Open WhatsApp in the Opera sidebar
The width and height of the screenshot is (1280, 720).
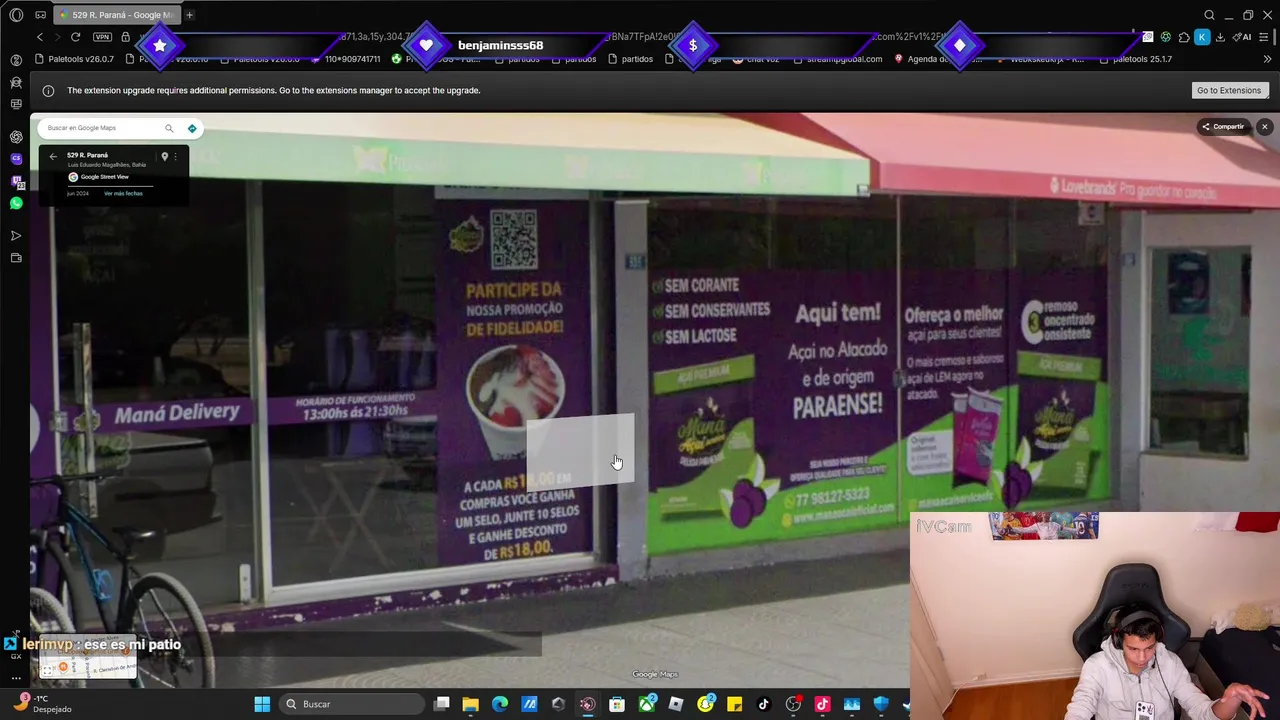tap(16, 203)
